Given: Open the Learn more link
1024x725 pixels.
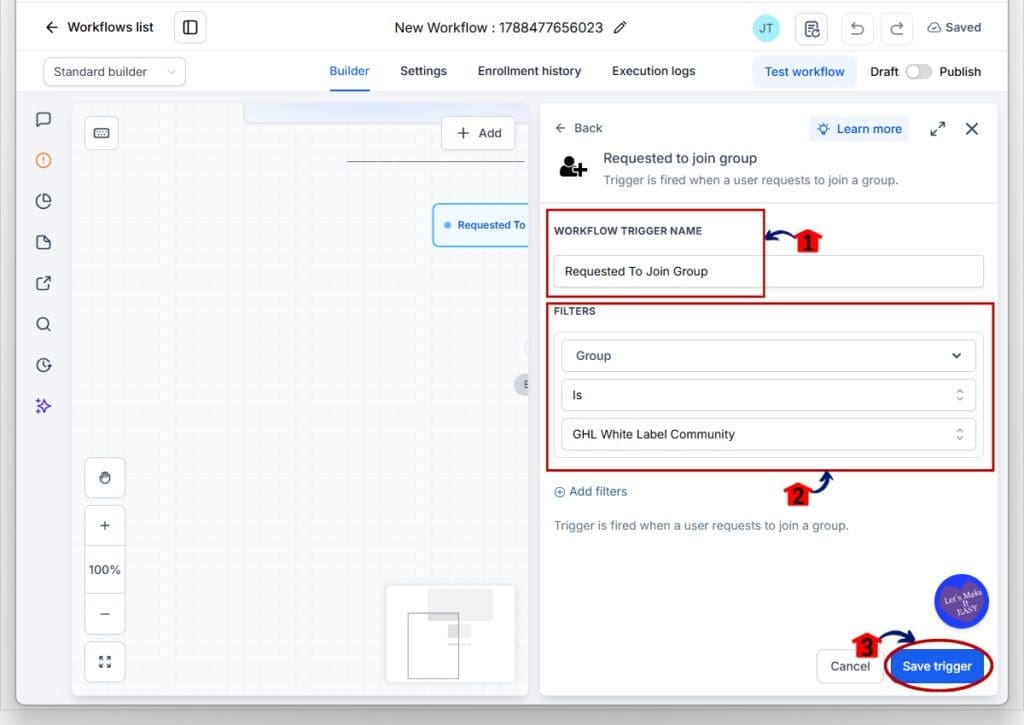Looking at the screenshot, I should pos(859,129).
